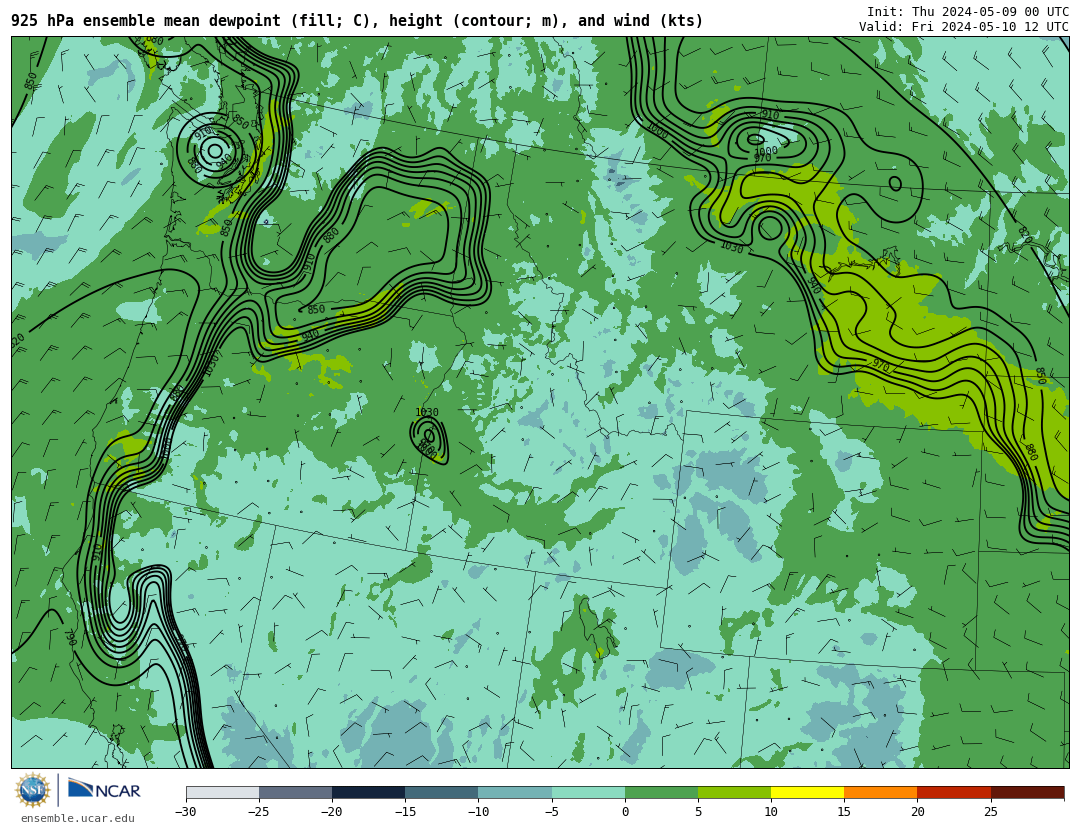1080x831 pixels.
Task: Click the 'Valid: Fri 2024-05-10 12 UTC' text
Action: 964,27
